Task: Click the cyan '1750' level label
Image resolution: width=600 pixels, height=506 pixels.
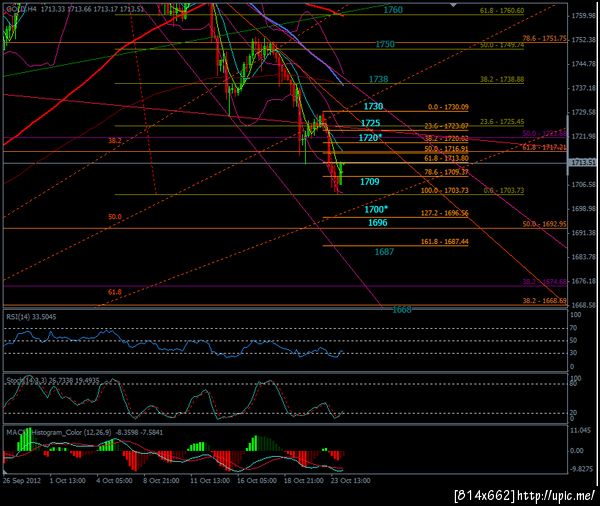Action: (385, 44)
